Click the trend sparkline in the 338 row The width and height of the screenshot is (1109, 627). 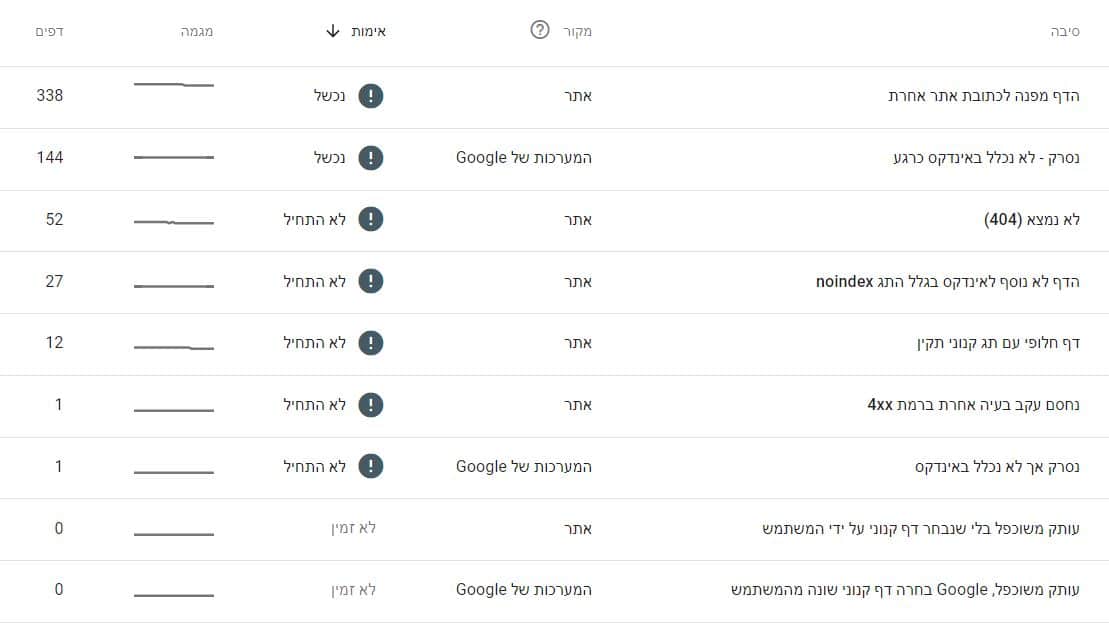(x=174, y=85)
